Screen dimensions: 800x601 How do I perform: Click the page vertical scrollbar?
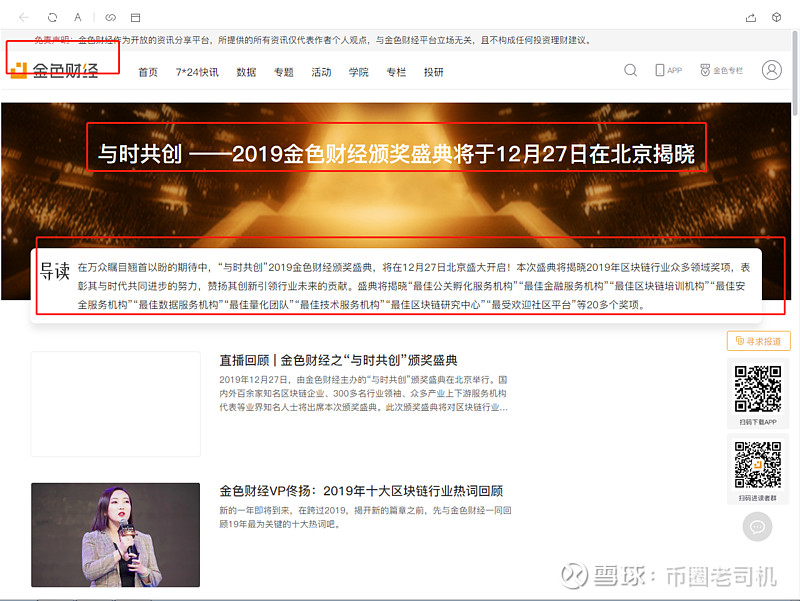[795, 72]
